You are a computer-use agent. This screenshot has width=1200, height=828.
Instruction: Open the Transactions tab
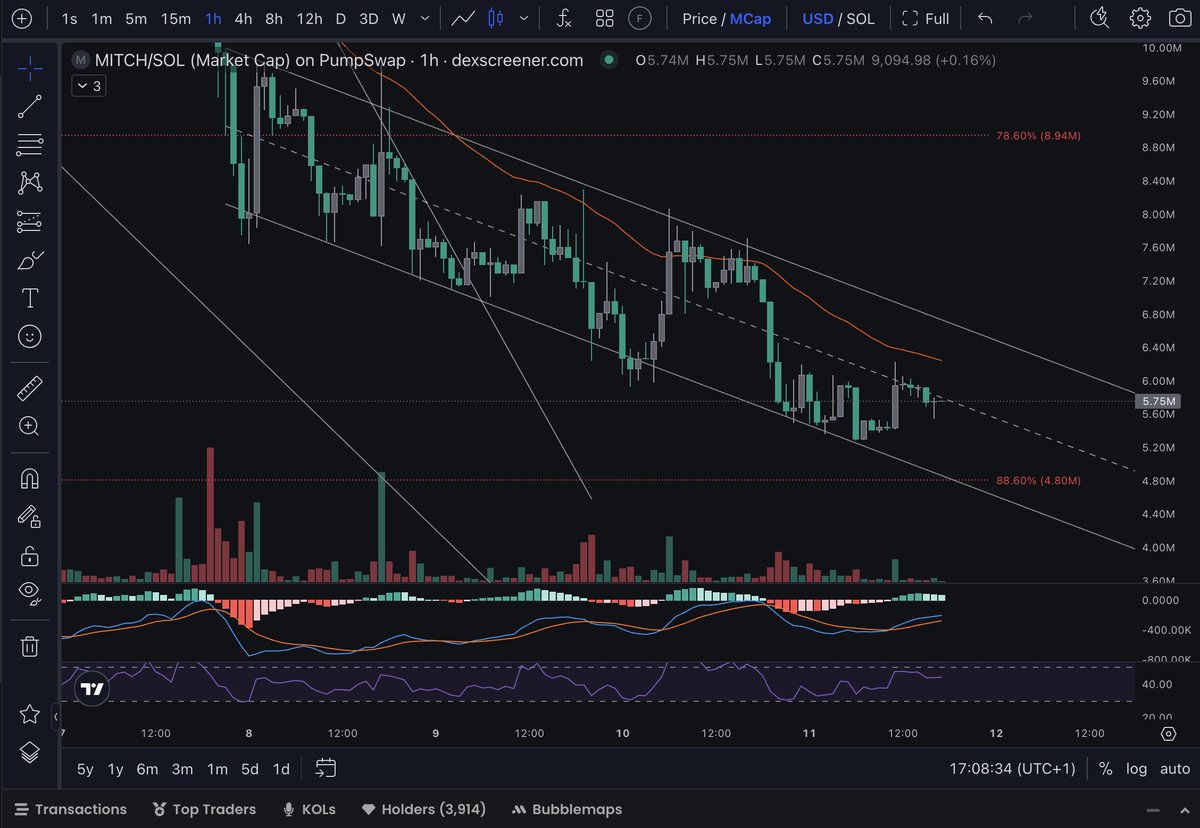pos(71,809)
